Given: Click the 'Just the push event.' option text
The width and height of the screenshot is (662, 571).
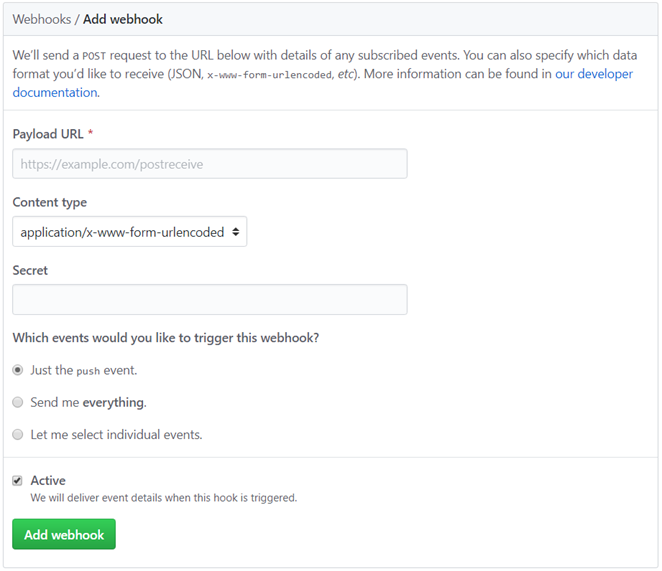Looking at the screenshot, I should click(x=84, y=370).
